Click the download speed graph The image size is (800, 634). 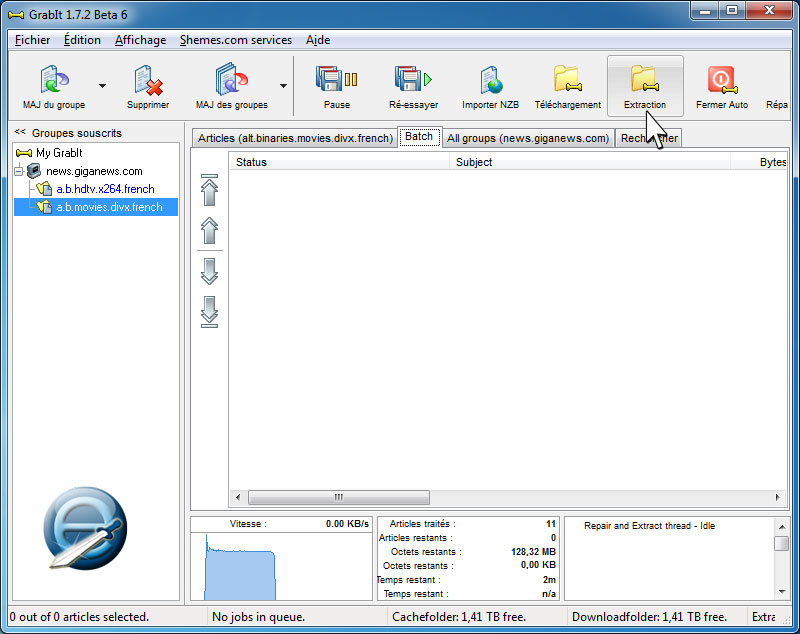tap(282, 566)
